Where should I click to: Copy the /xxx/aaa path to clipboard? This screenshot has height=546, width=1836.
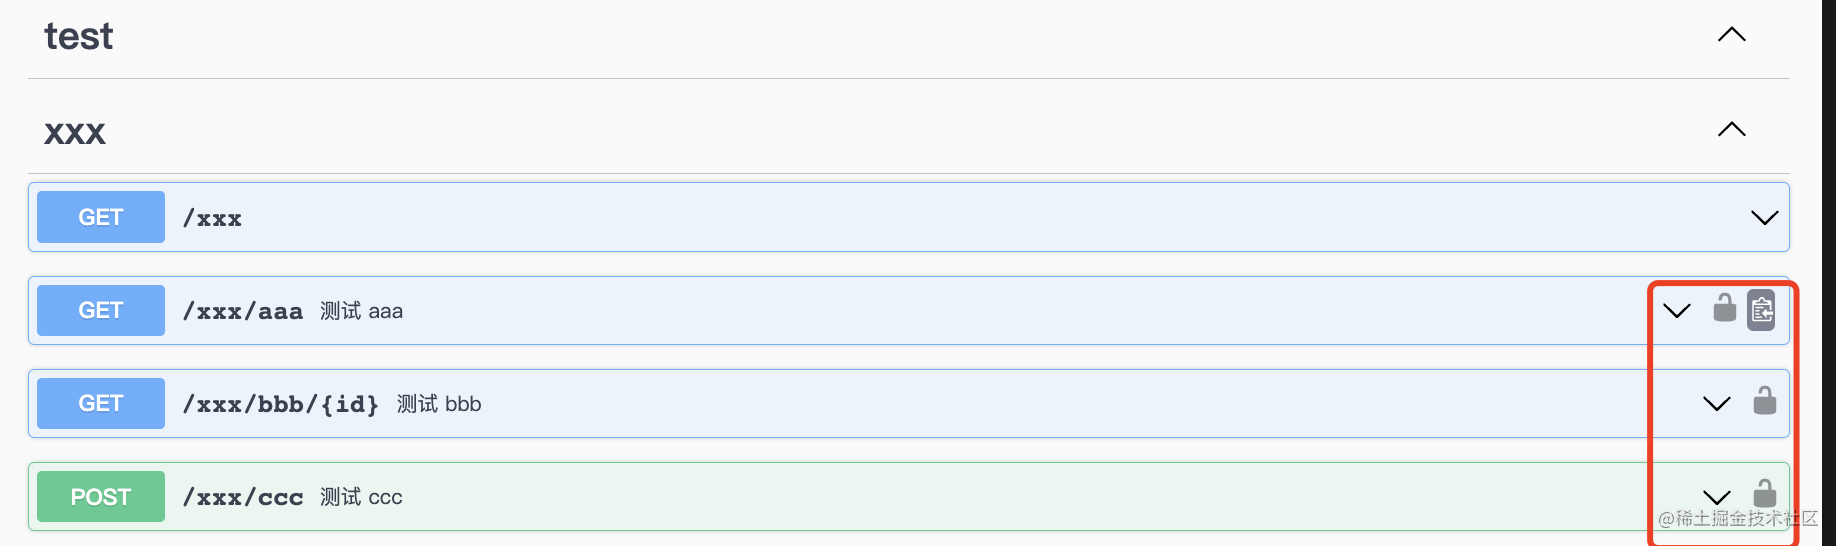(1761, 310)
